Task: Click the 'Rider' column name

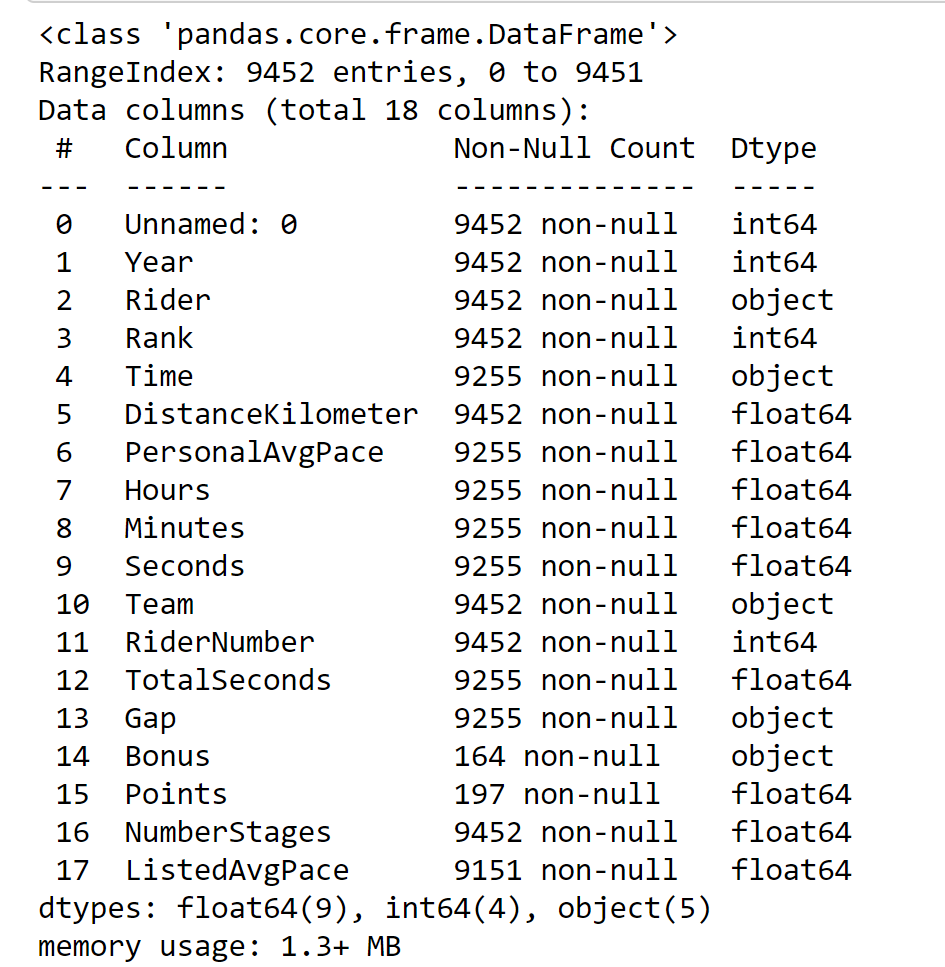Action: (x=168, y=300)
